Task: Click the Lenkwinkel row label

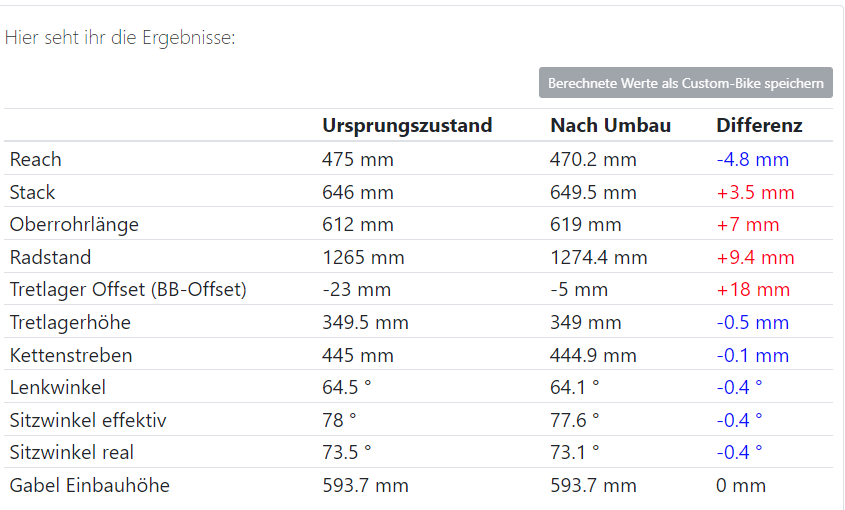Action: [x=57, y=387]
